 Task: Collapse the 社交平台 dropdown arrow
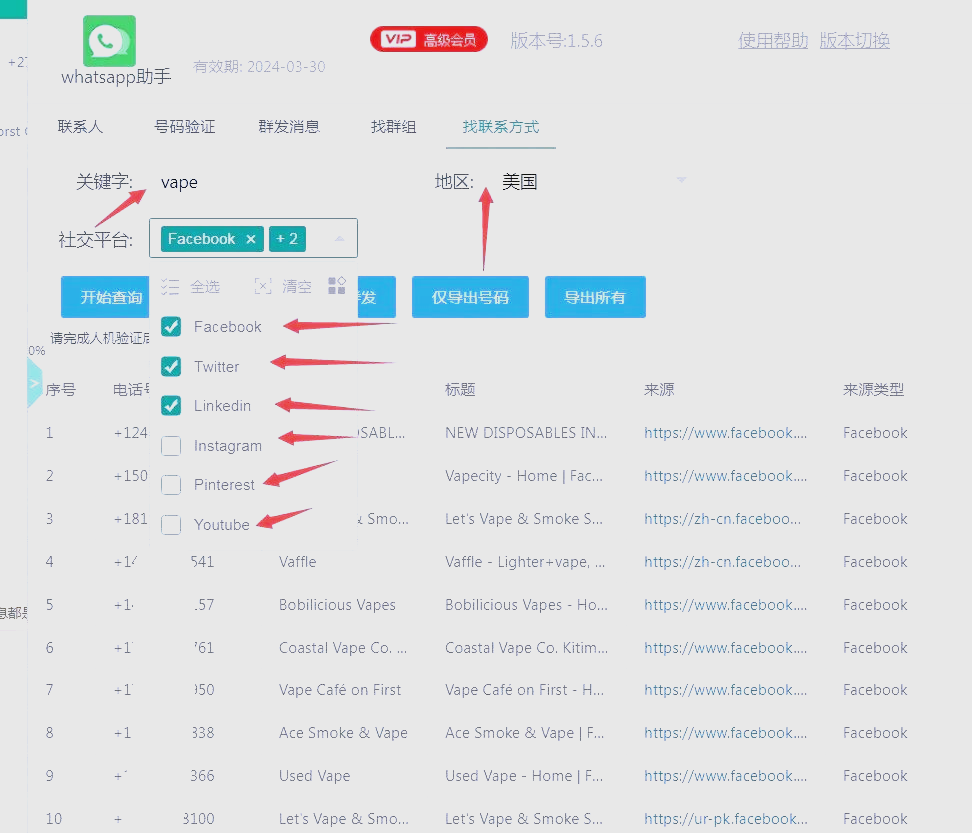(x=339, y=239)
